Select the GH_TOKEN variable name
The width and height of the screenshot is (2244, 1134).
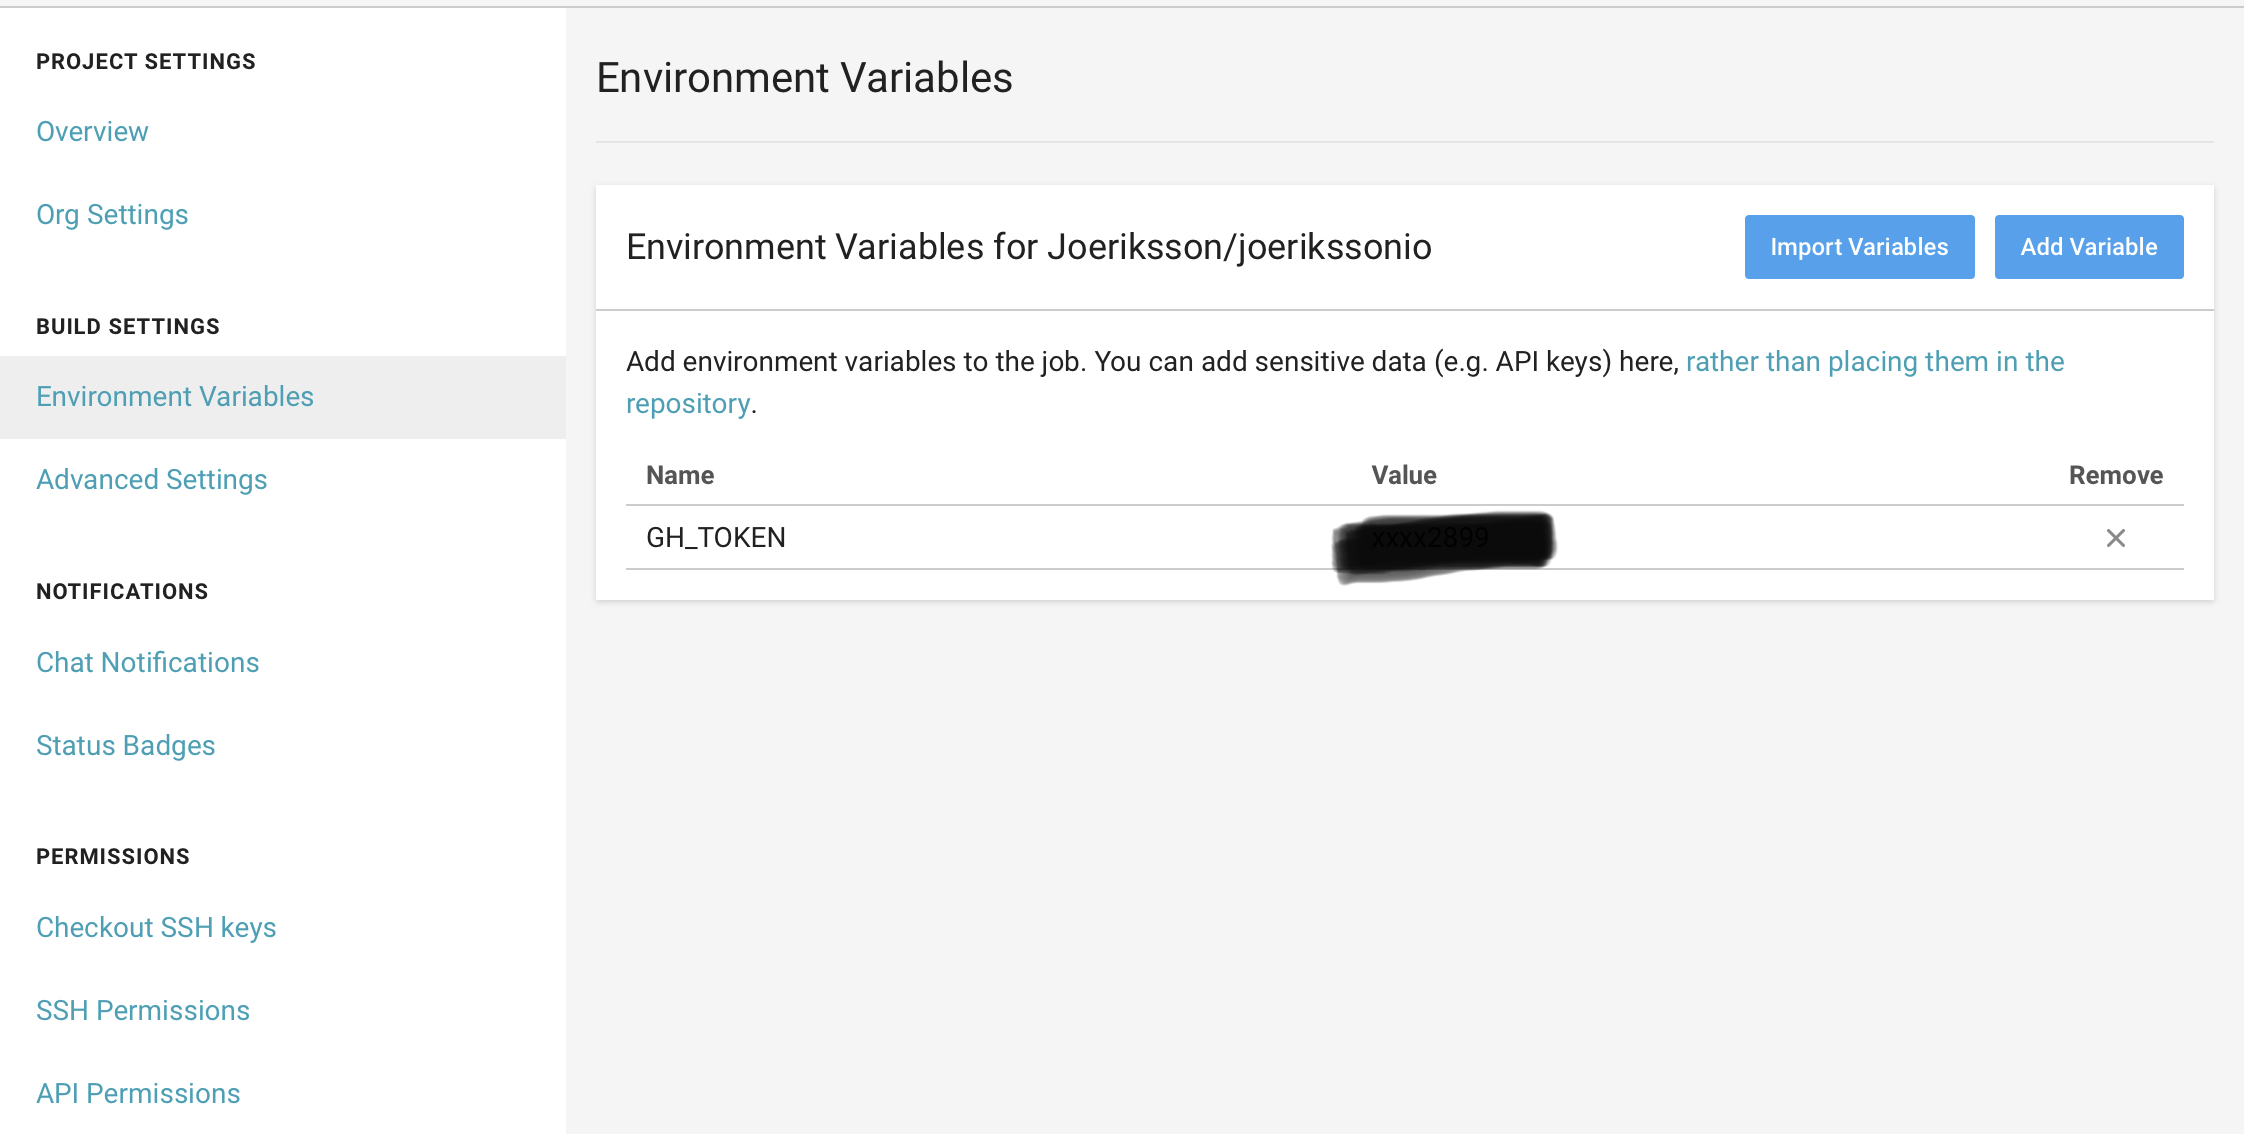[715, 537]
